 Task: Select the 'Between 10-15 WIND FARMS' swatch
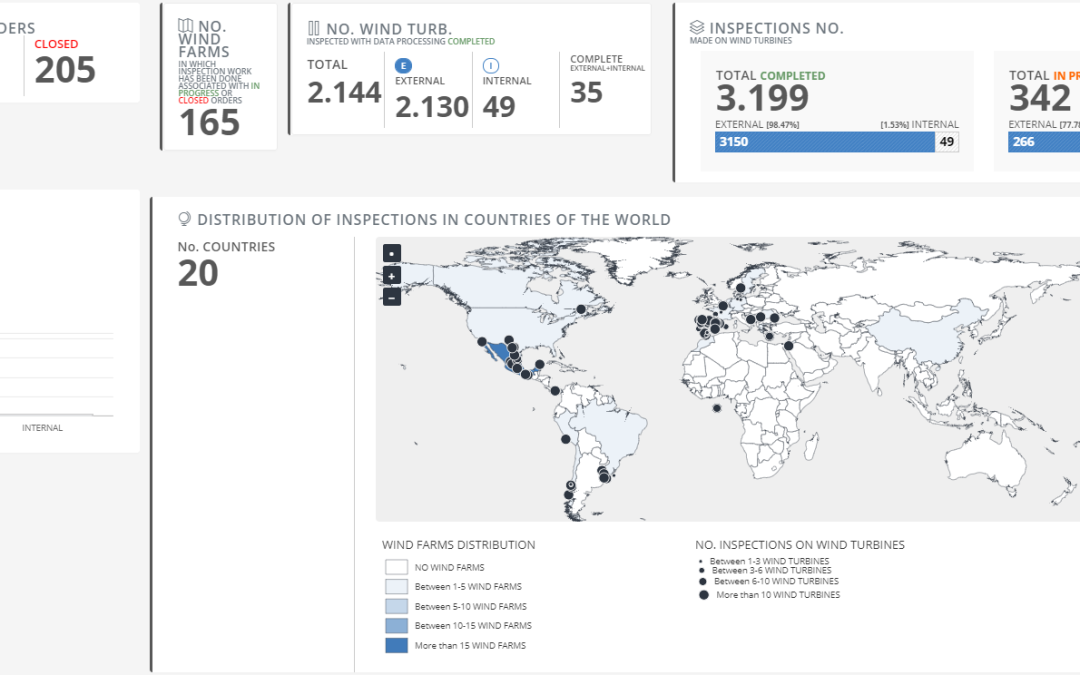click(x=397, y=626)
